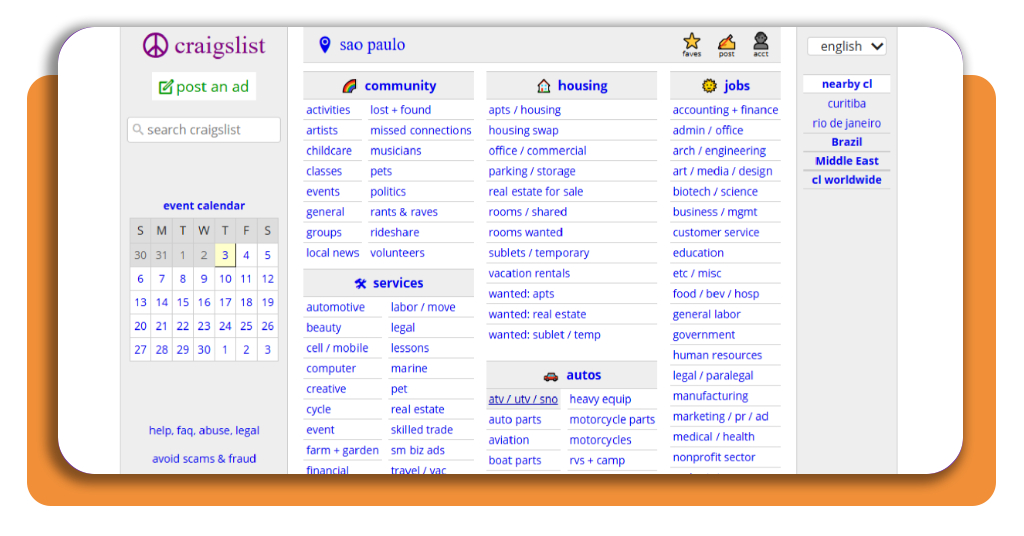1024x536 pixels.
Task: Open labor / move services link
Action: (423, 307)
